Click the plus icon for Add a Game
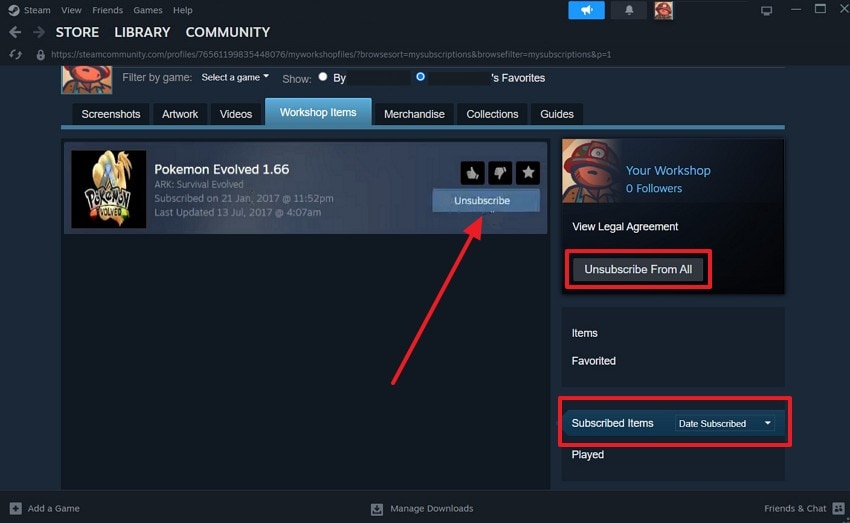 16,508
